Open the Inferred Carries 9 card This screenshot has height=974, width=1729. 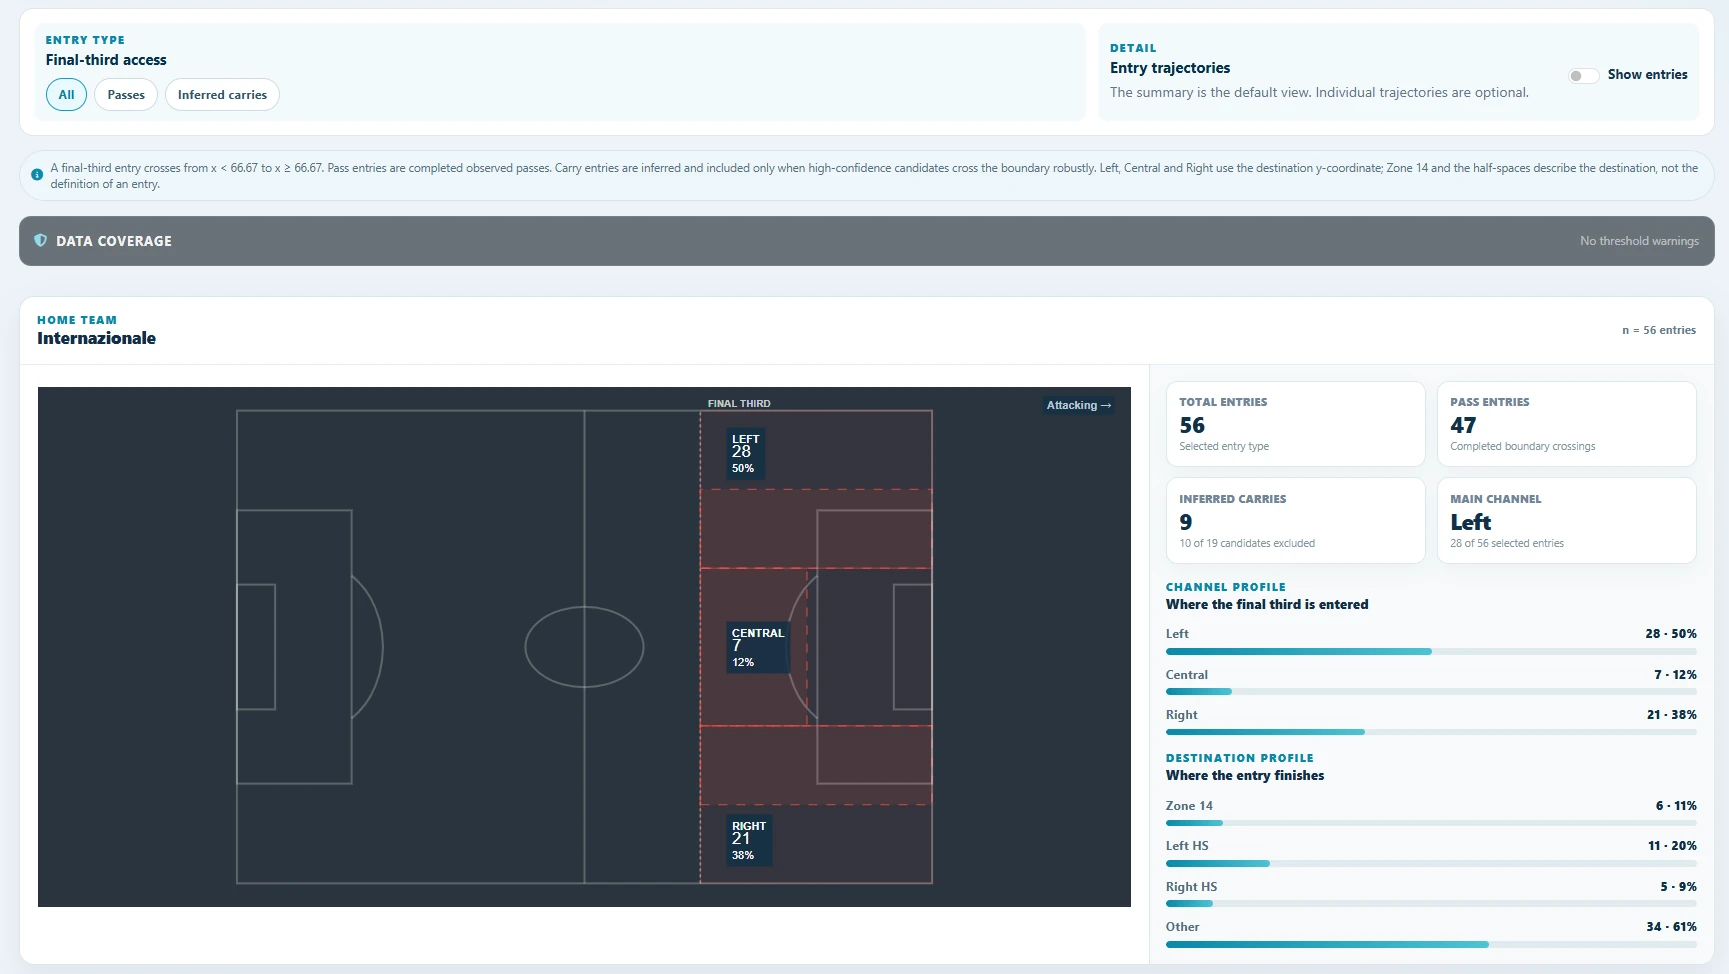point(1295,520)
